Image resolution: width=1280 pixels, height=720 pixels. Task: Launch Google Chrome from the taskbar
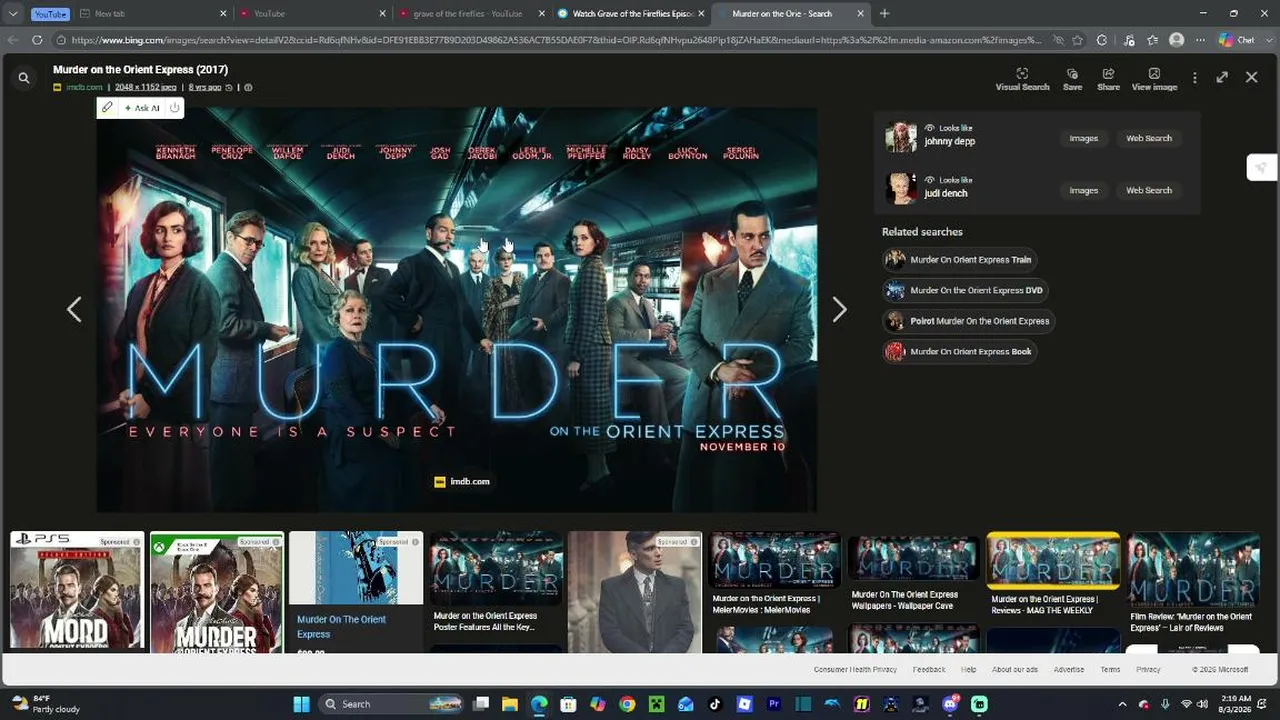(627, 704)
